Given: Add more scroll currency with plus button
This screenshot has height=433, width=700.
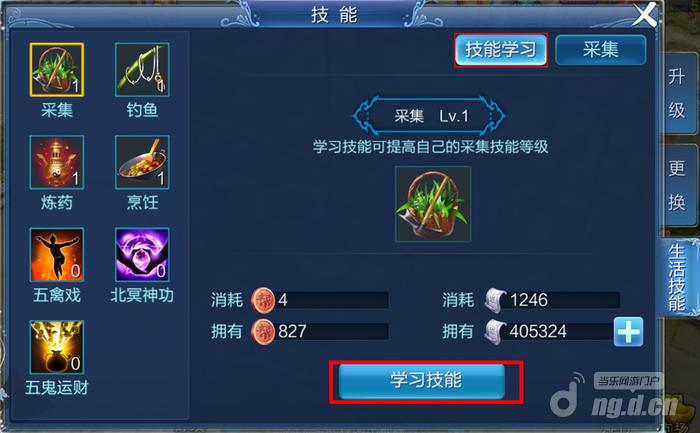Looking at the screenshot, I should (x=628, y=332).
